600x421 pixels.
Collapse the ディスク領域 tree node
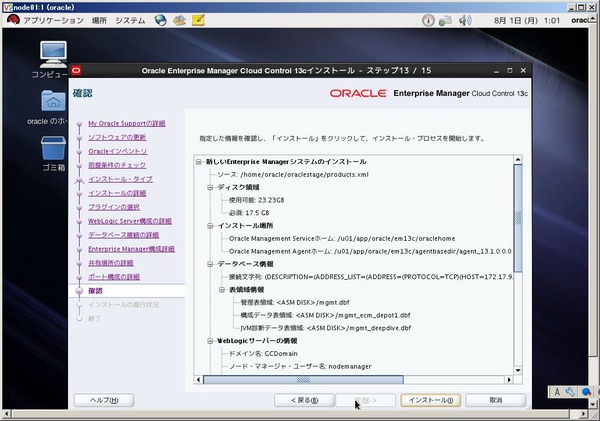click(210, 188)
